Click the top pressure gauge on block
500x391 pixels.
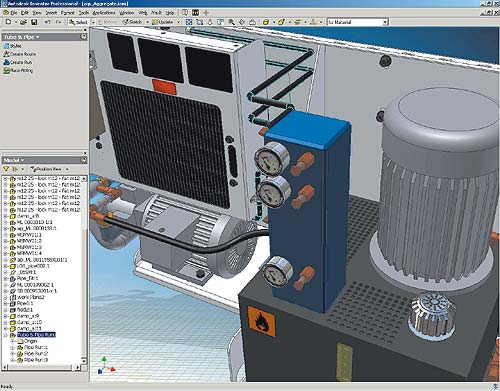272,159
